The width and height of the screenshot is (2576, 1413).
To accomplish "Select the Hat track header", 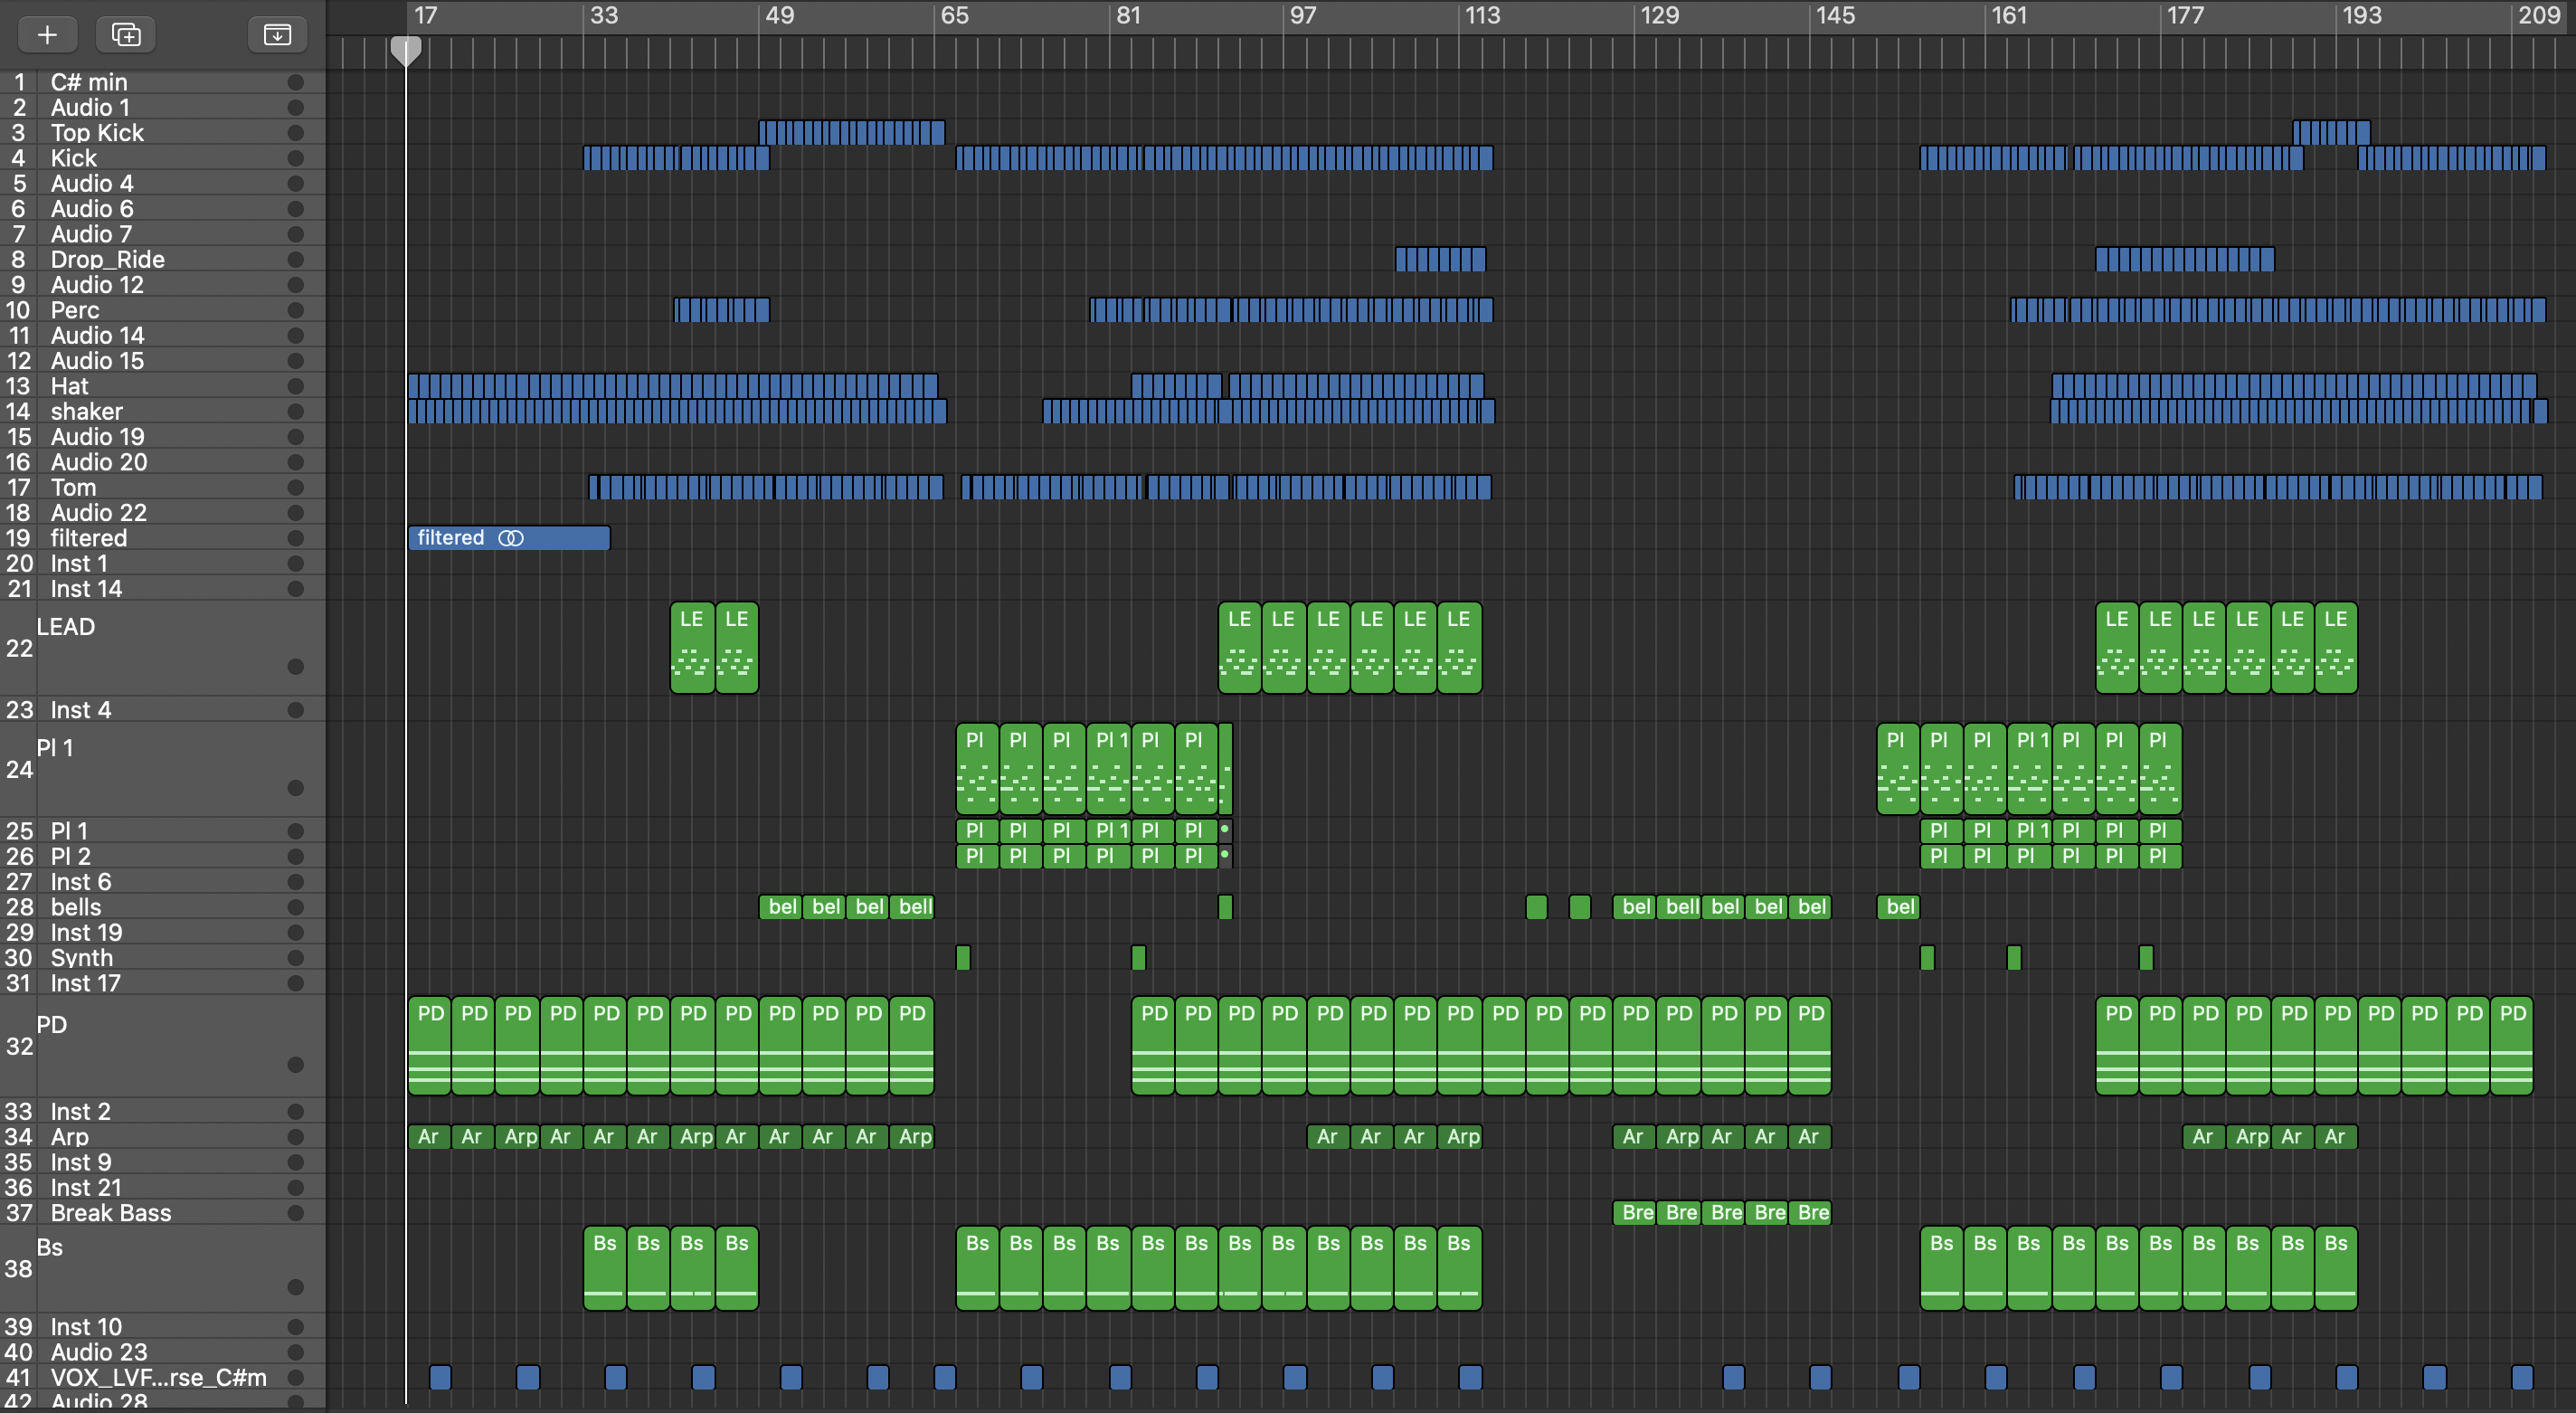I will (x=162, y=386).
